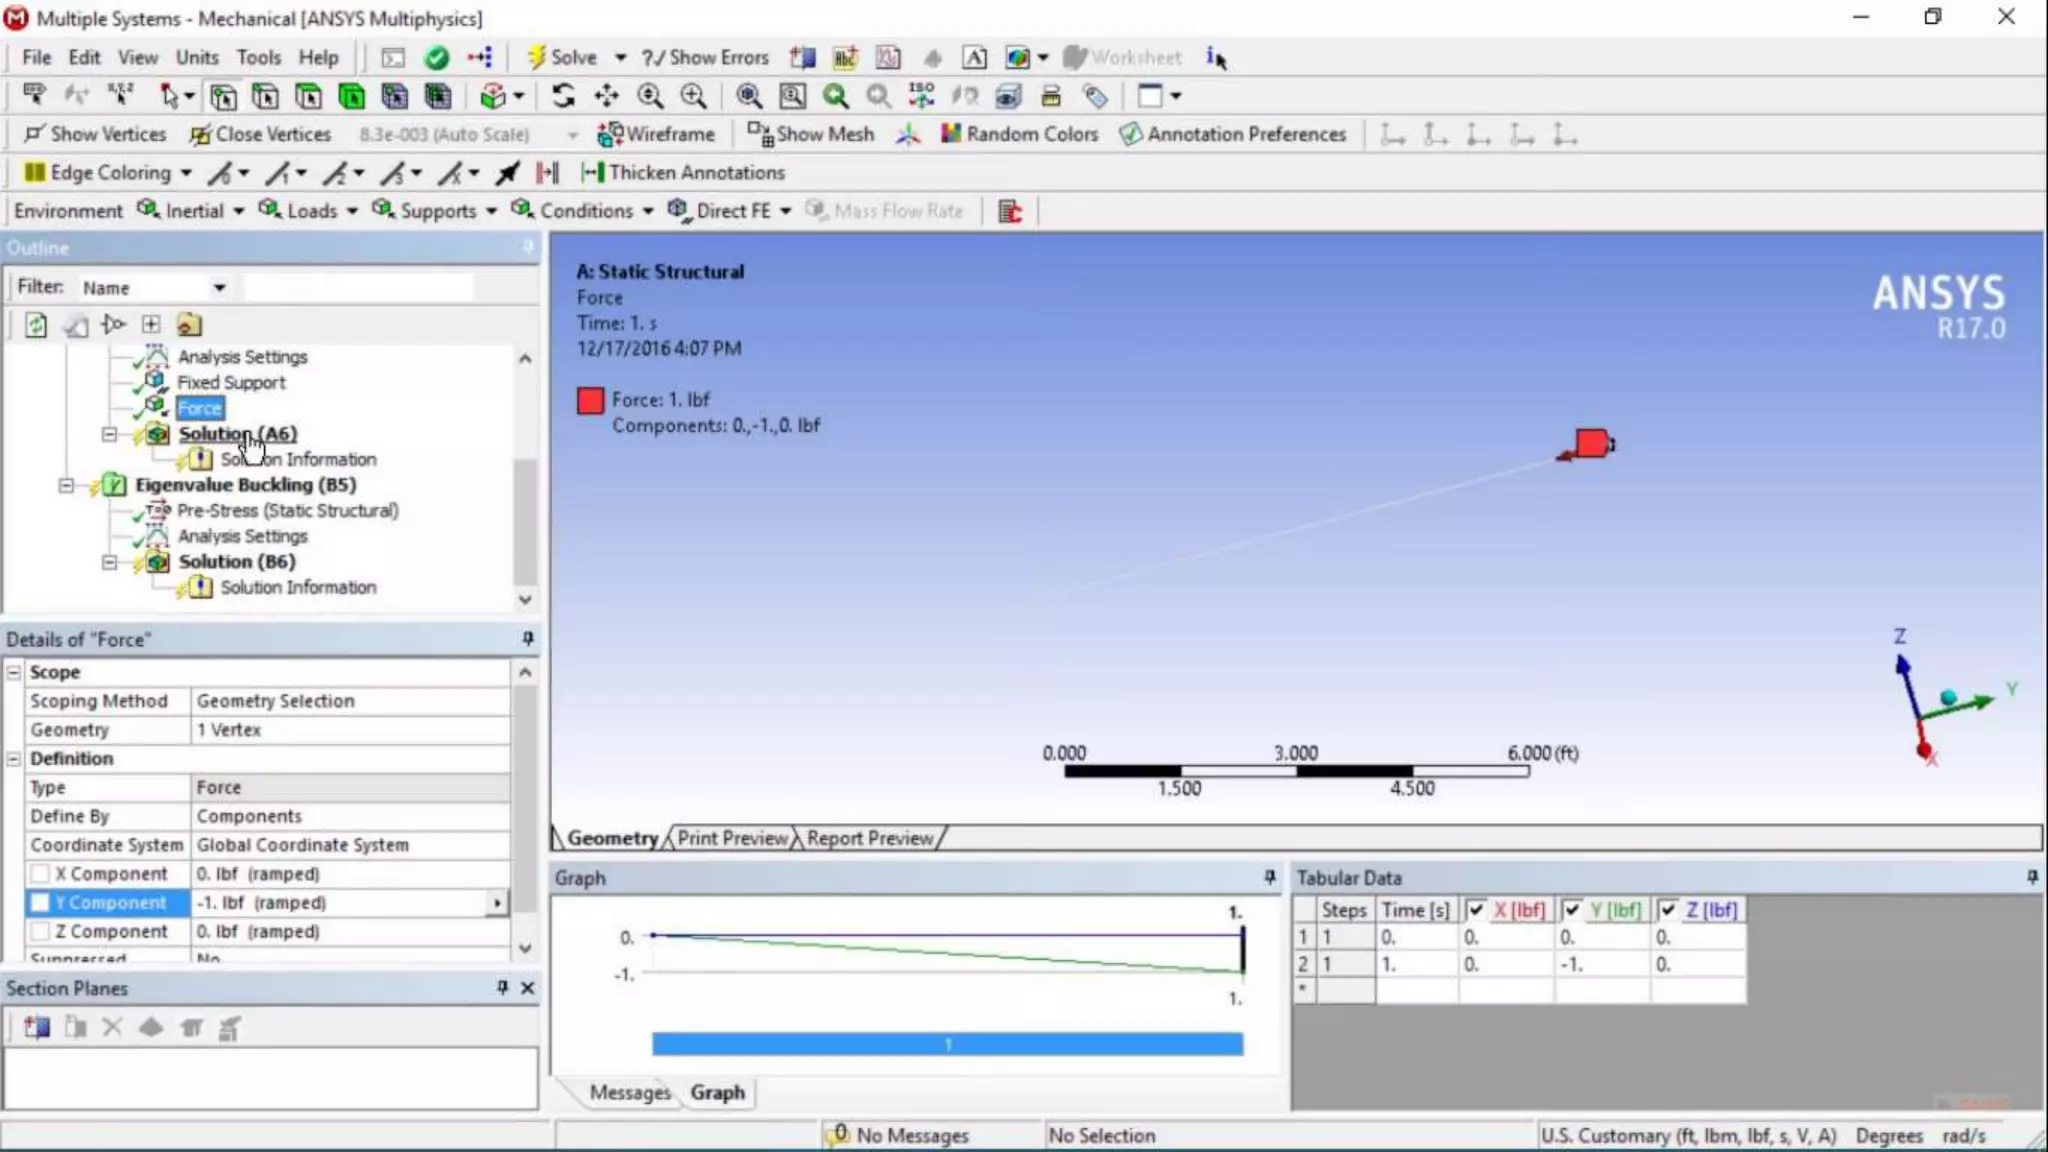Image resolution: width=2048 pixels, height=1152 pixels.
Task: Select the Pan view tool
Action: 606,96
